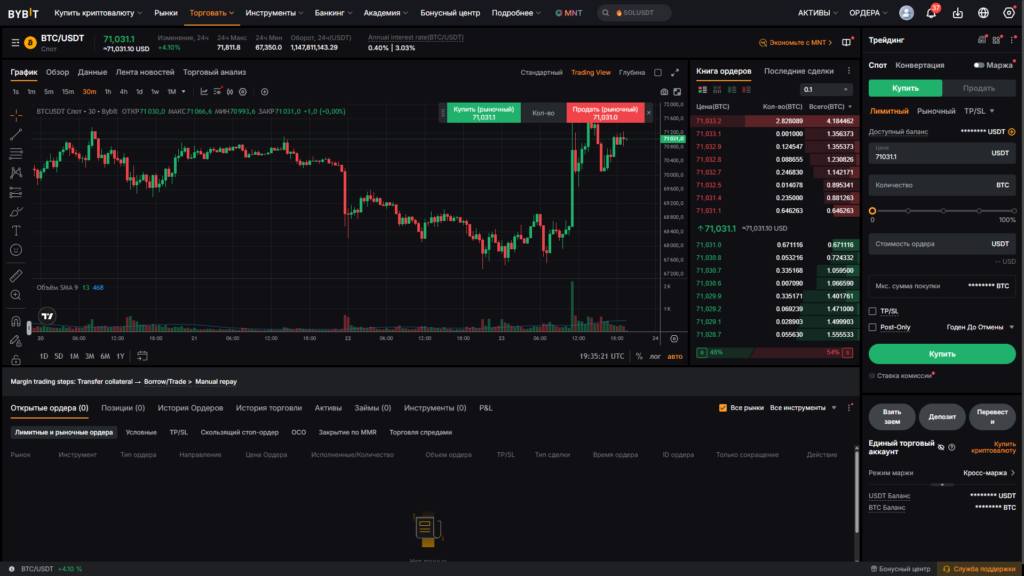Click the language globe icon
This screenshot has width=1024, height=576.
(982, 13)
